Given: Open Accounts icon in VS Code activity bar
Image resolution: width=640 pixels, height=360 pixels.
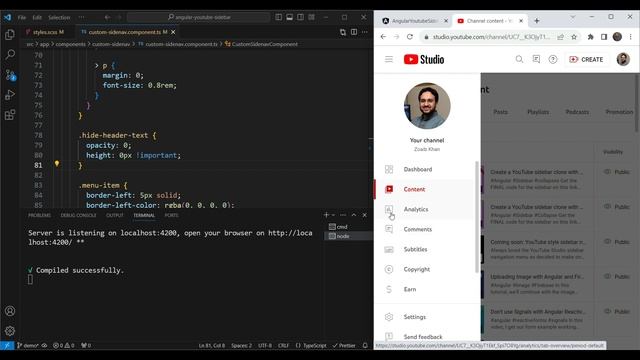Looking at the screenshot, I should coord(10,311).
